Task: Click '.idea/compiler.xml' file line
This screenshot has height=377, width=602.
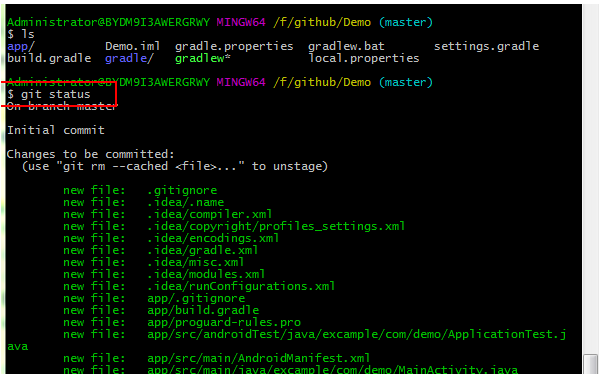Action: pyautogui.click(x=168, y=214)
